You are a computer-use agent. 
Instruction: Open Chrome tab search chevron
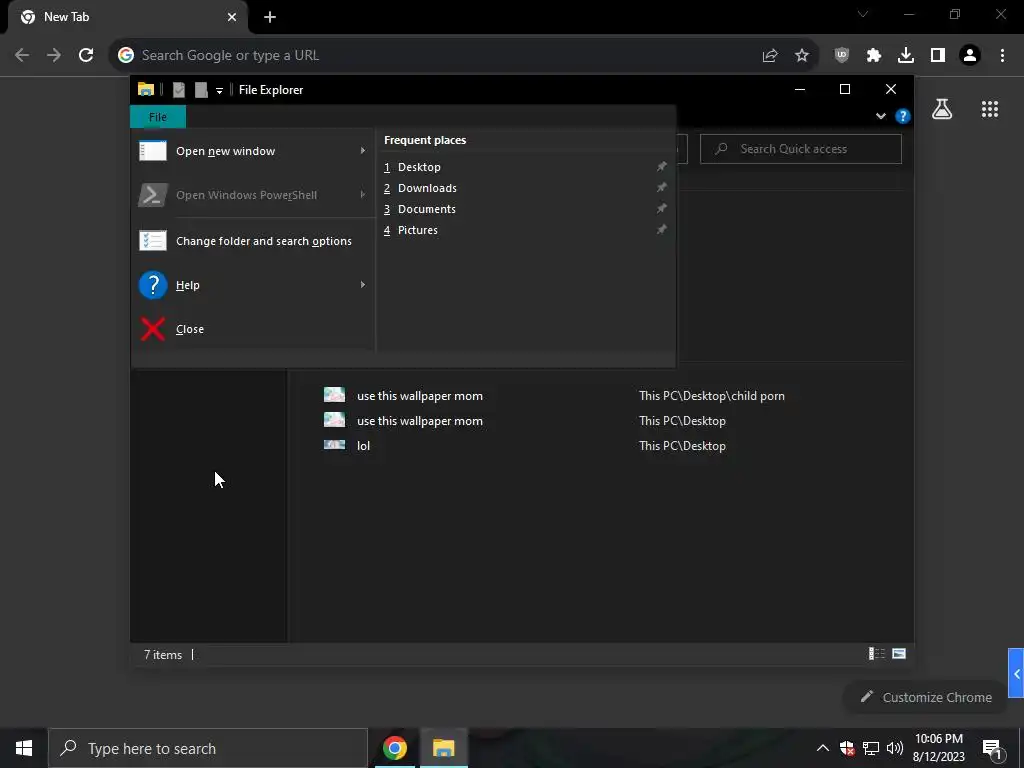tap(863, 14)
